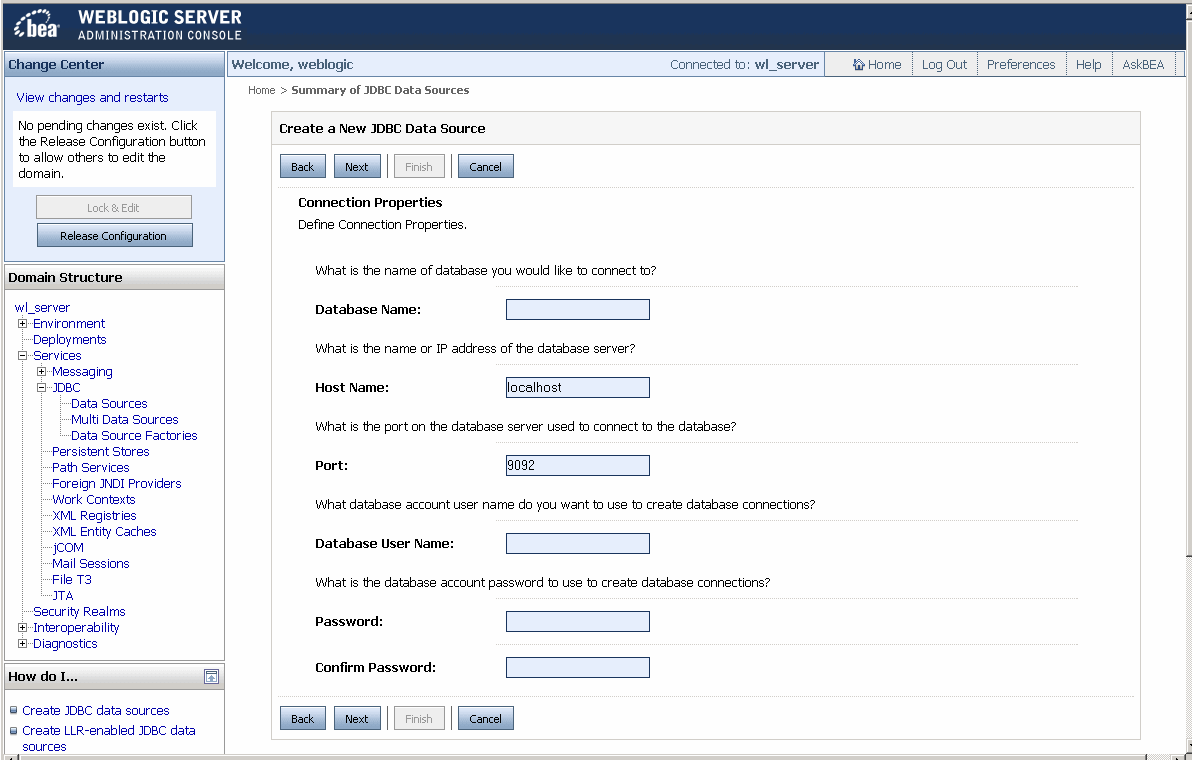Viewport: 1192px width, 760px height.
Task: Select Data Sources in the domain tree
Action: 108,403
